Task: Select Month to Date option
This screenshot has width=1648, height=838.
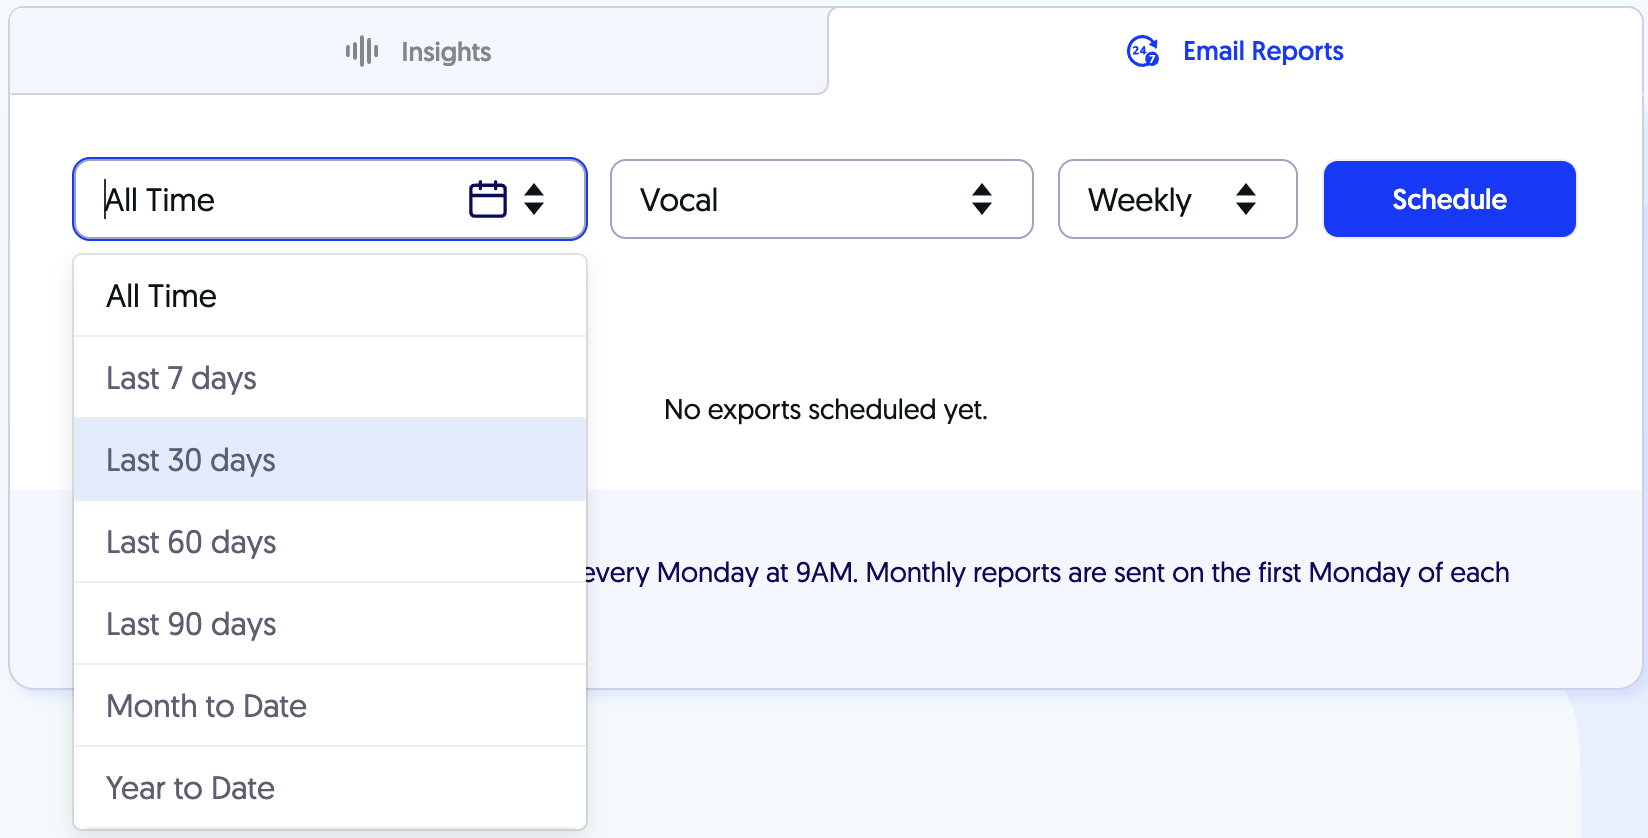Action: click(x=330, y=706)
